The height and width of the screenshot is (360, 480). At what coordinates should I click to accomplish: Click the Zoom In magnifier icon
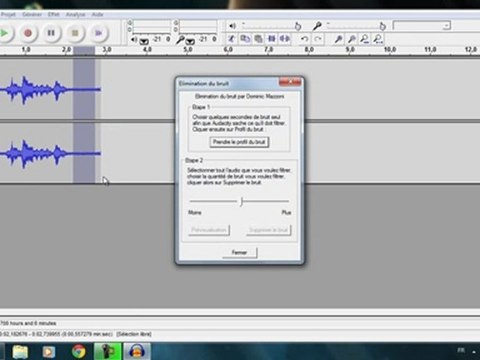point(338,39)
